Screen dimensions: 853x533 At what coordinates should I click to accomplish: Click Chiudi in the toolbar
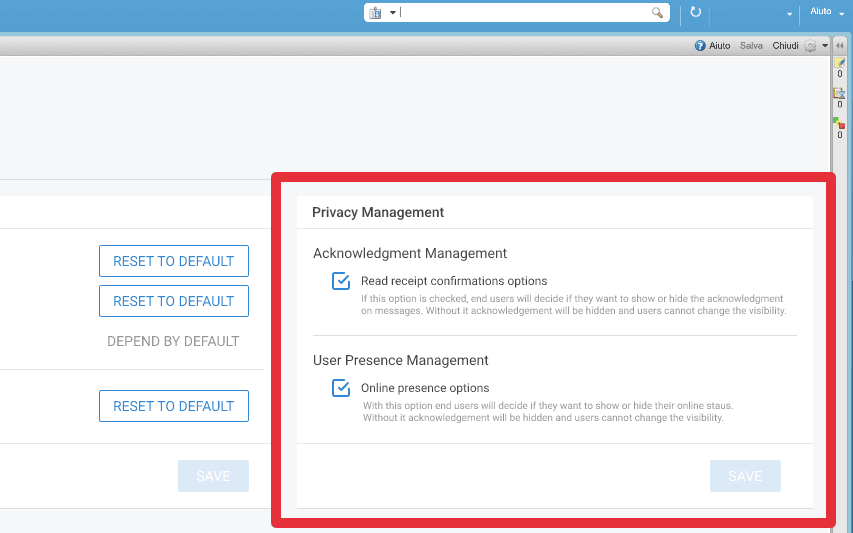click(x=785, y=46)
